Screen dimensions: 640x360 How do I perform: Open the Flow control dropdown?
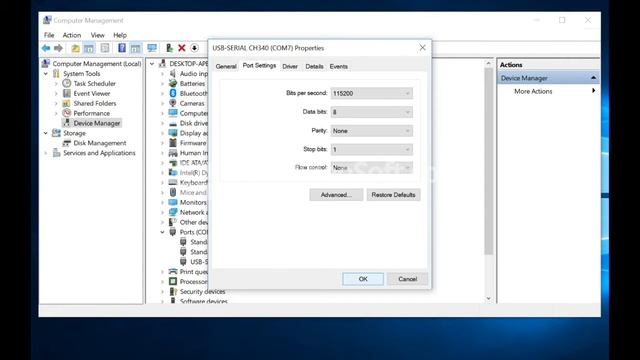[x=371, y=167]
